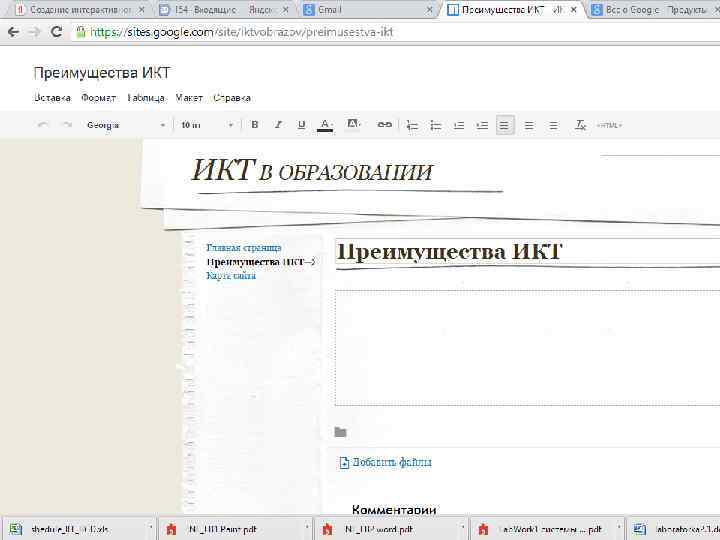Open the 10 pt font size dropdown

pos(205,125)
